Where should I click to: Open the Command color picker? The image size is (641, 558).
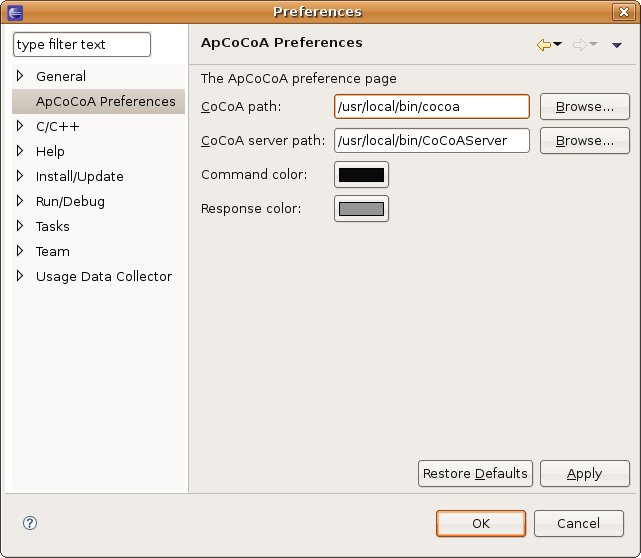[361, 175]
